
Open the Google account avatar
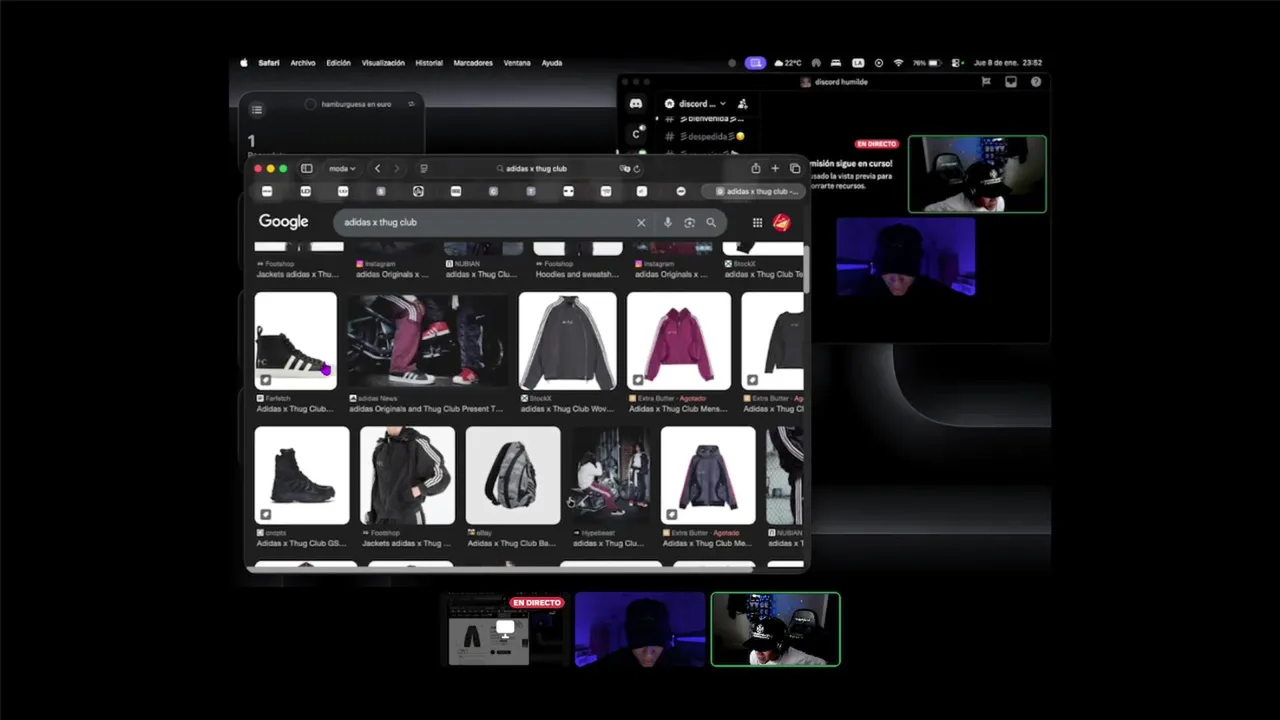tap(782, 223)
